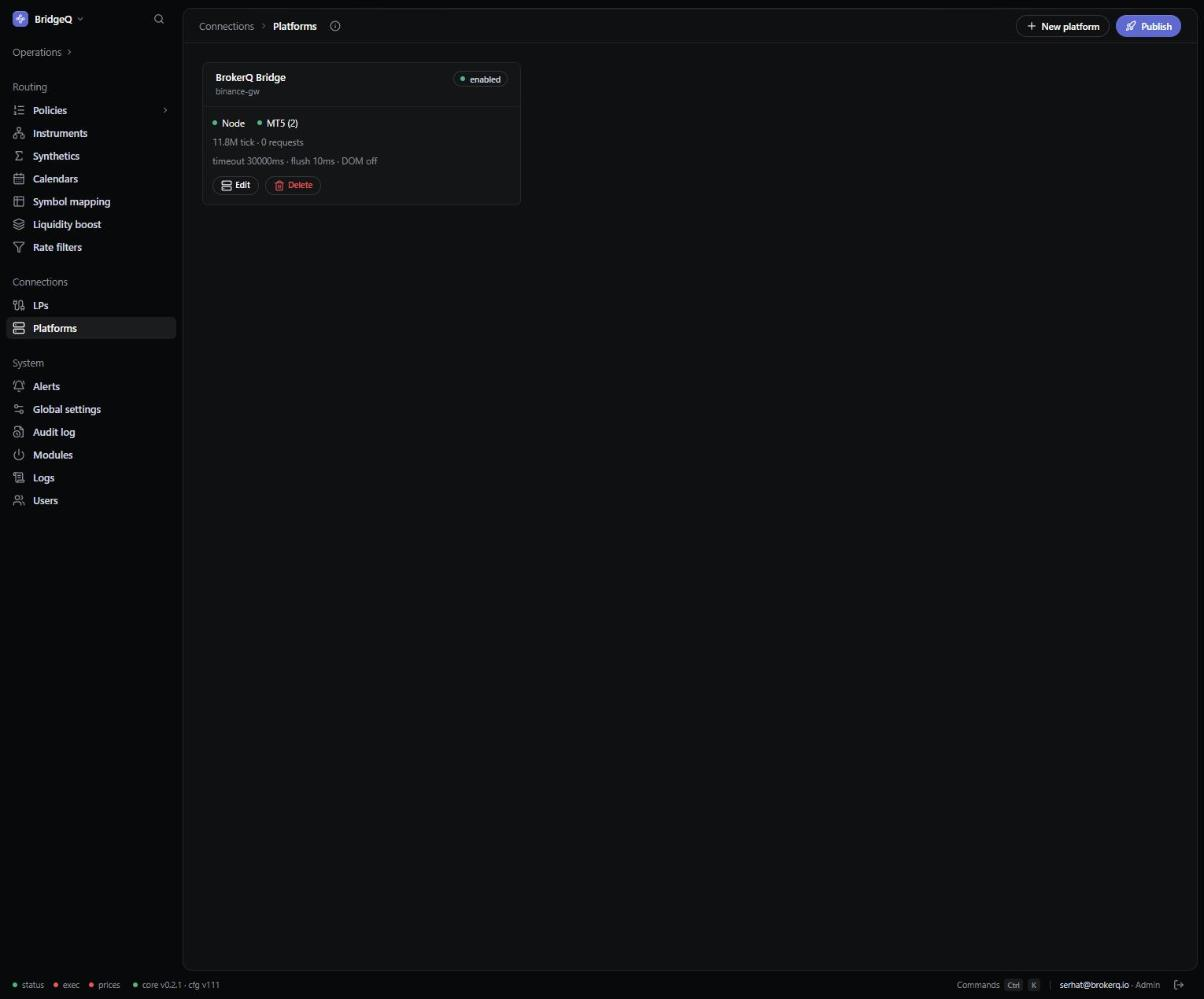Screen dimensions: 1204x999
Task: Click the exec status indicator
Action: coord(67,985)
